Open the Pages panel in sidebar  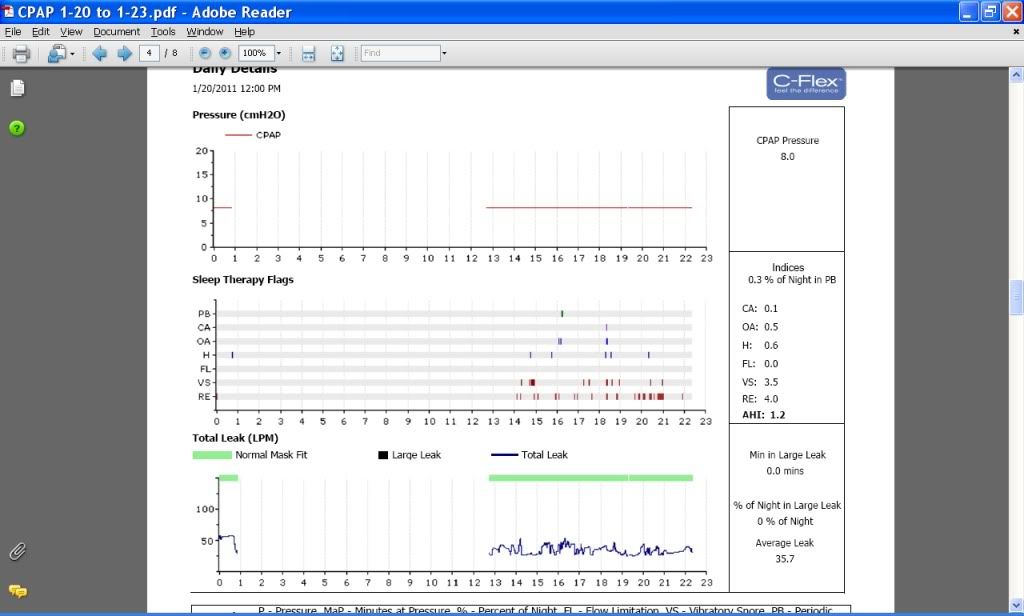pyautogui.click(x=17, y=88)
